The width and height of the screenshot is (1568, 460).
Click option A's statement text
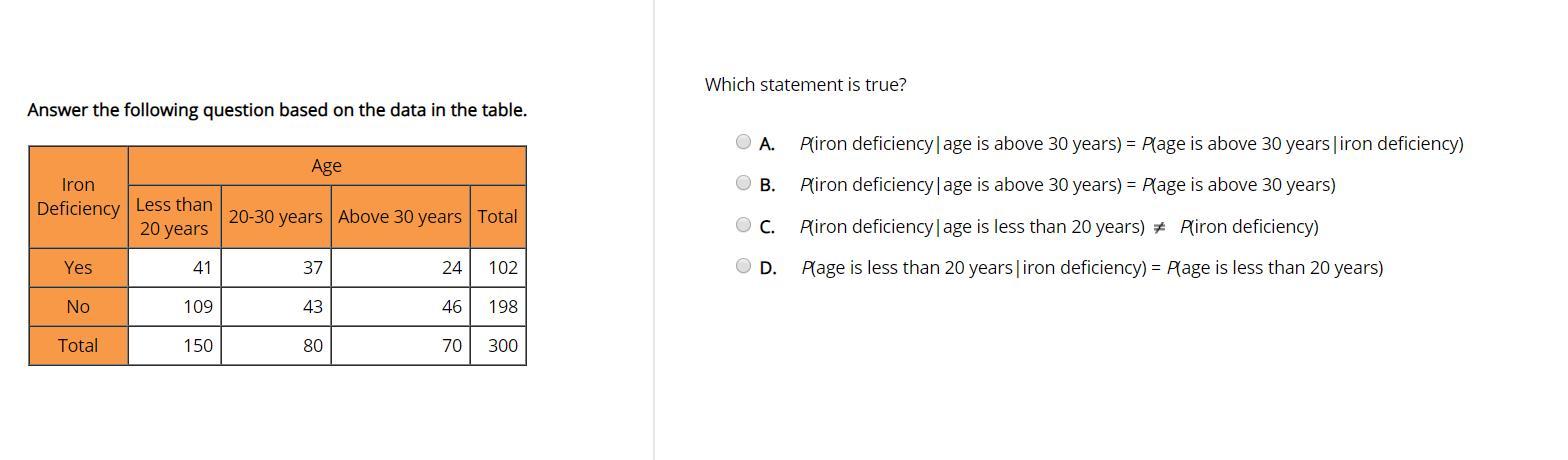1131,144
